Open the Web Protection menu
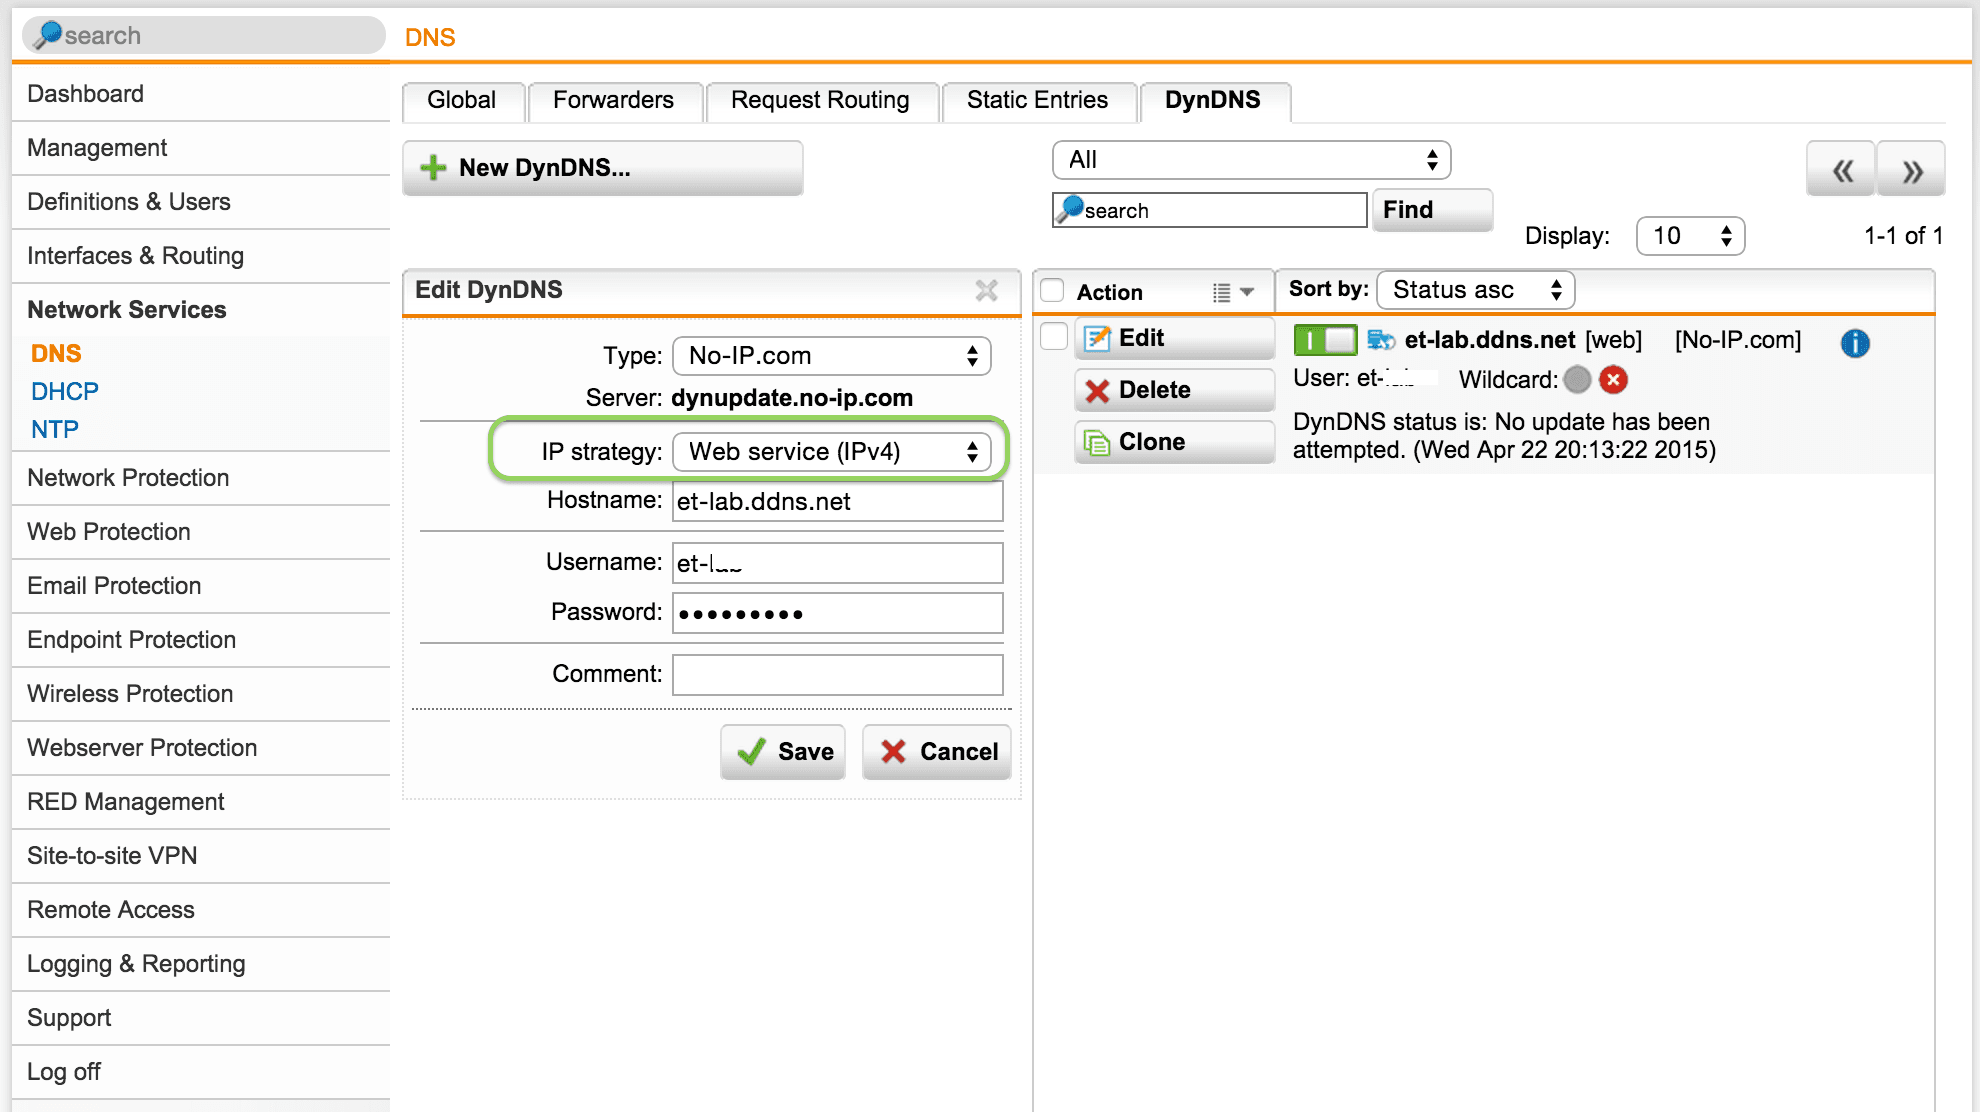The height and width of the screenshot is (1112, 1980). tap(201, 532)
